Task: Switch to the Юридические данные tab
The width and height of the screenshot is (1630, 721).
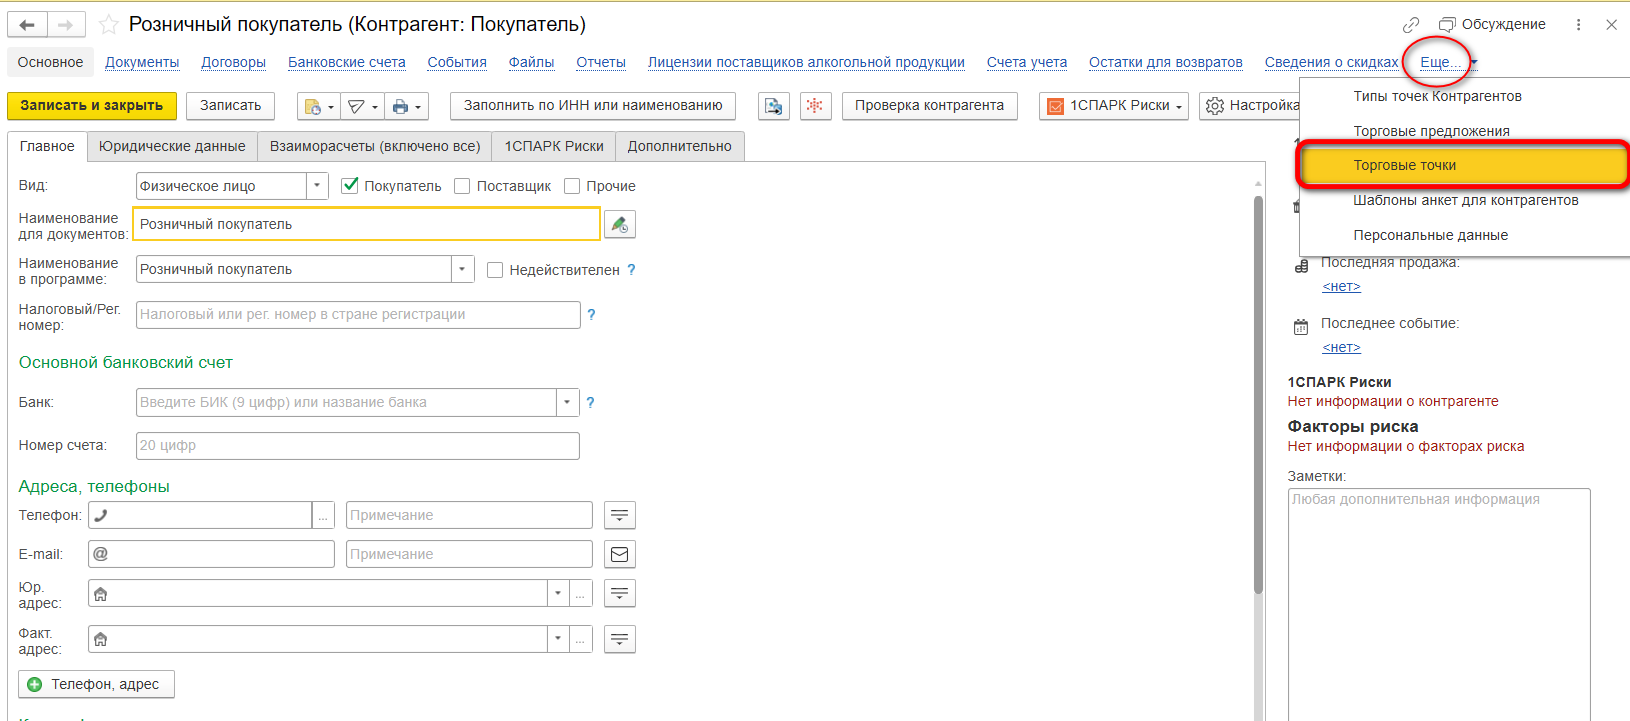Action: point(172,146)
